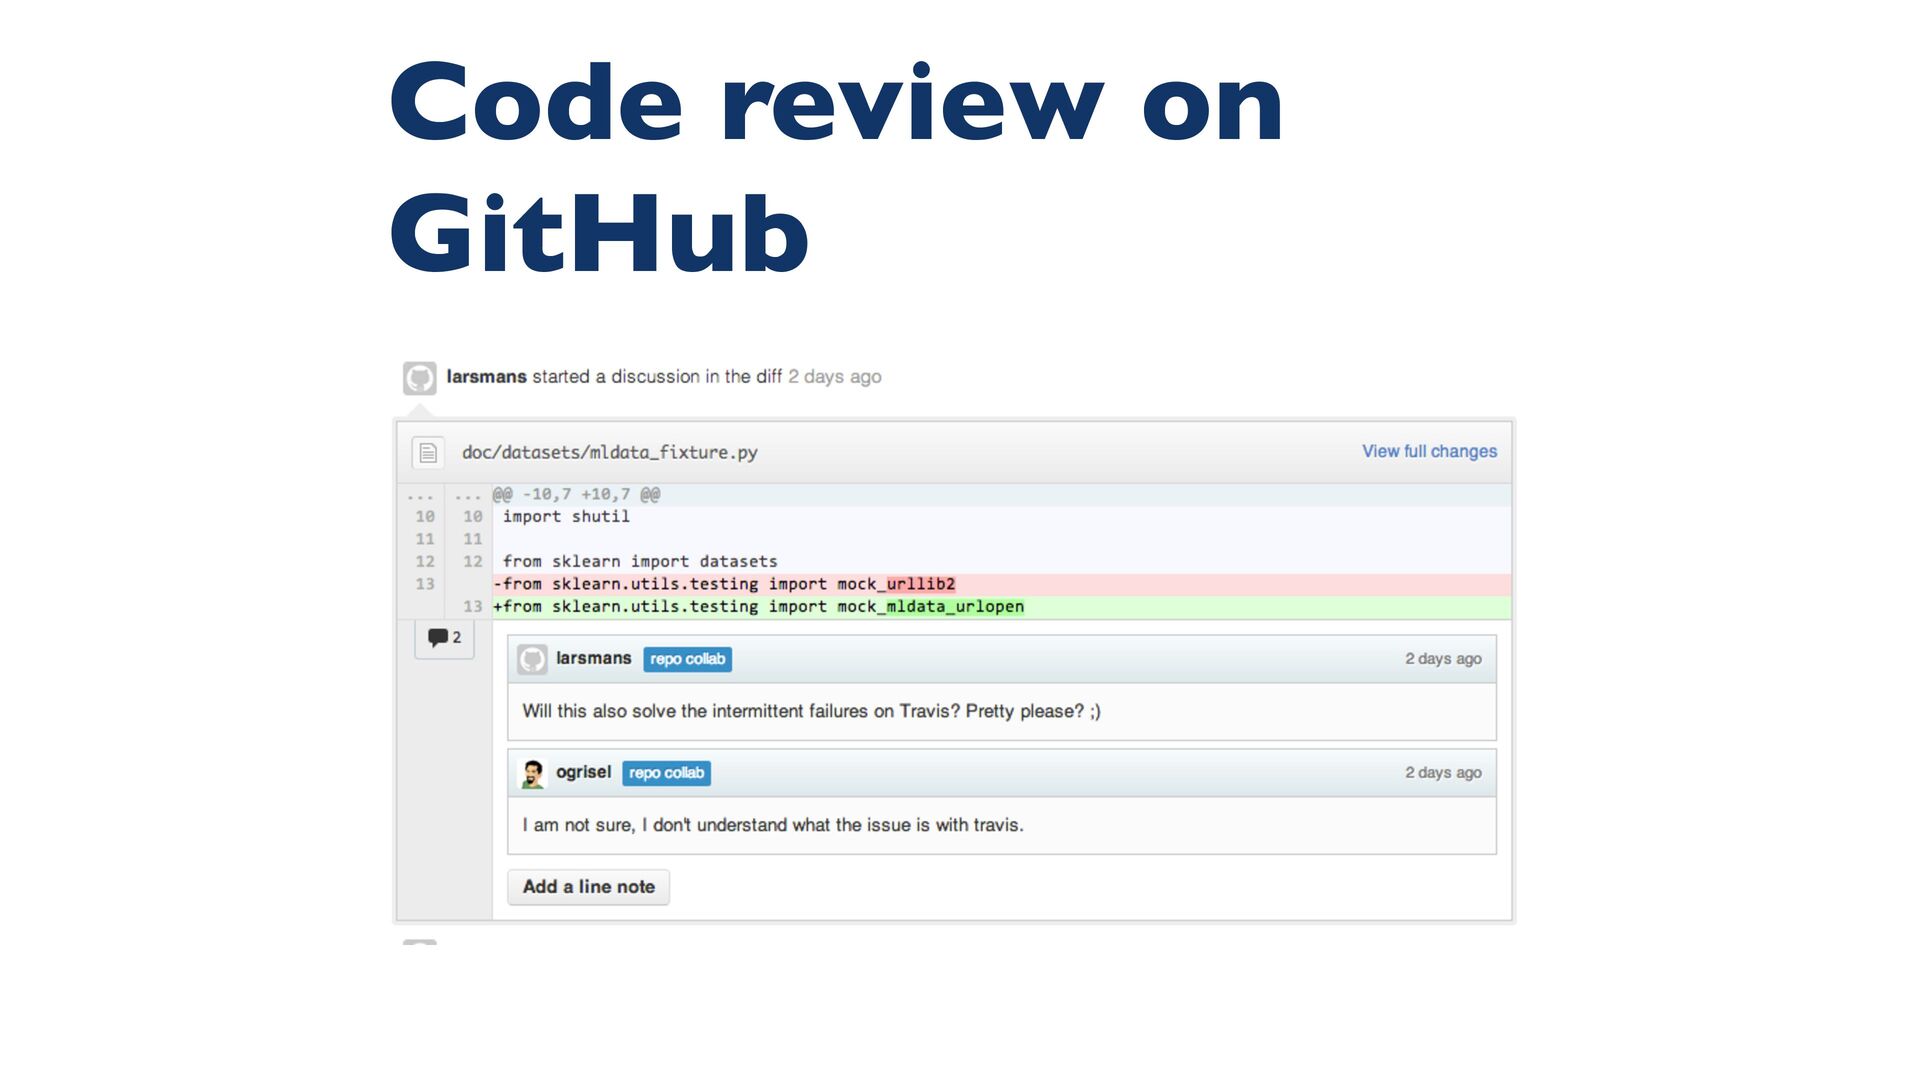Click the file document icon
The height and width of the screenshot is (1080, 1920).
[x=428, y=452]
